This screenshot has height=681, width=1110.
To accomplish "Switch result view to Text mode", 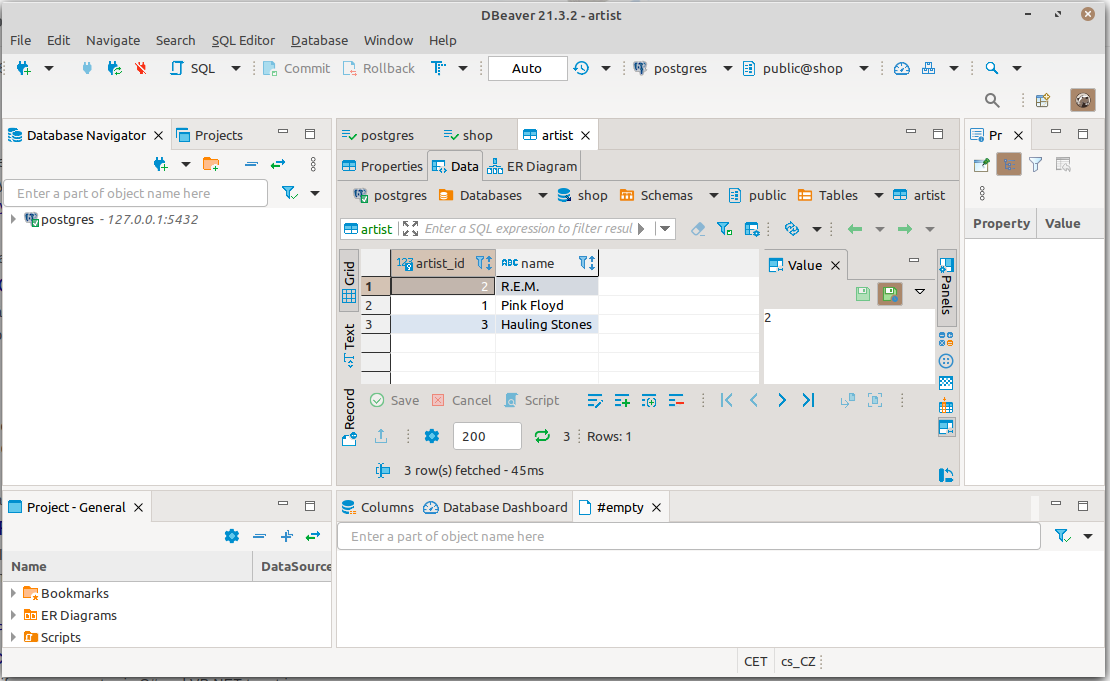I will 349,343.
